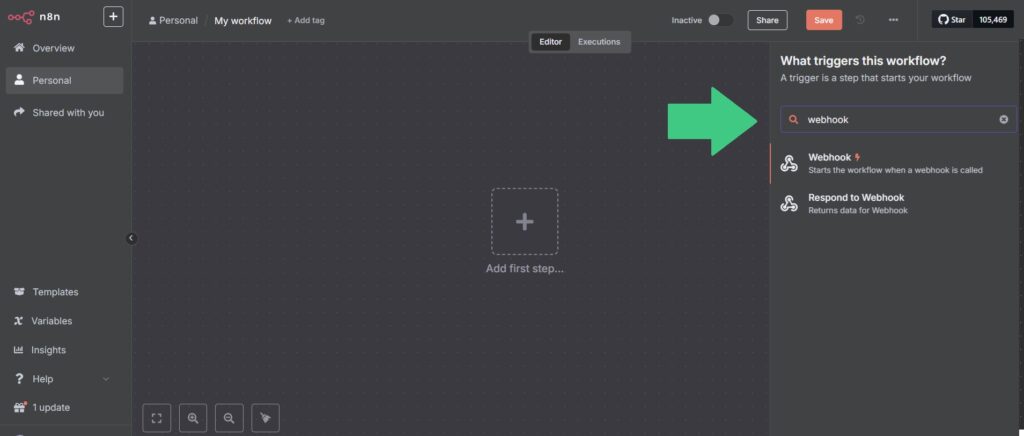Open workflow history clock icon
This screenshot has height=436, width=1024.
click(861, 20)
